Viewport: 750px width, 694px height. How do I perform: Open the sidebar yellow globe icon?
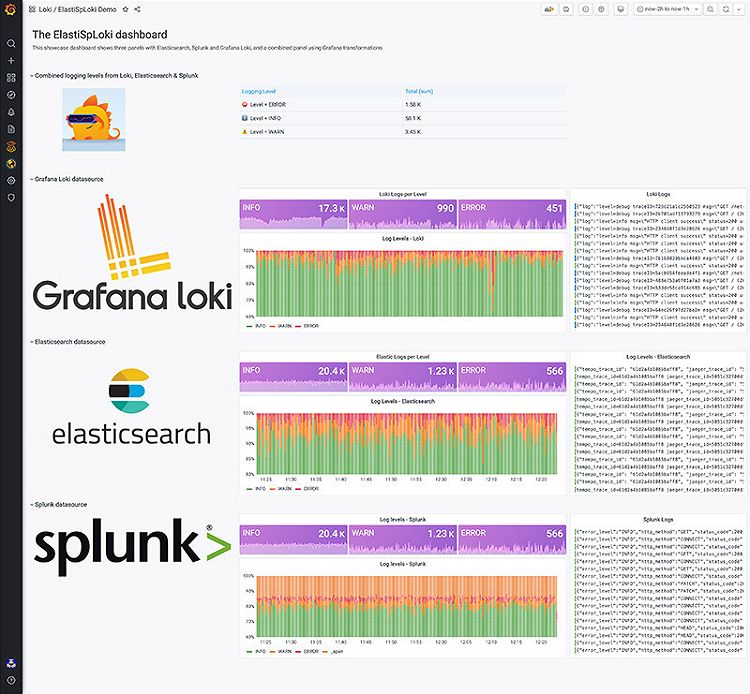pyautogui.click(x=11, y=164)
